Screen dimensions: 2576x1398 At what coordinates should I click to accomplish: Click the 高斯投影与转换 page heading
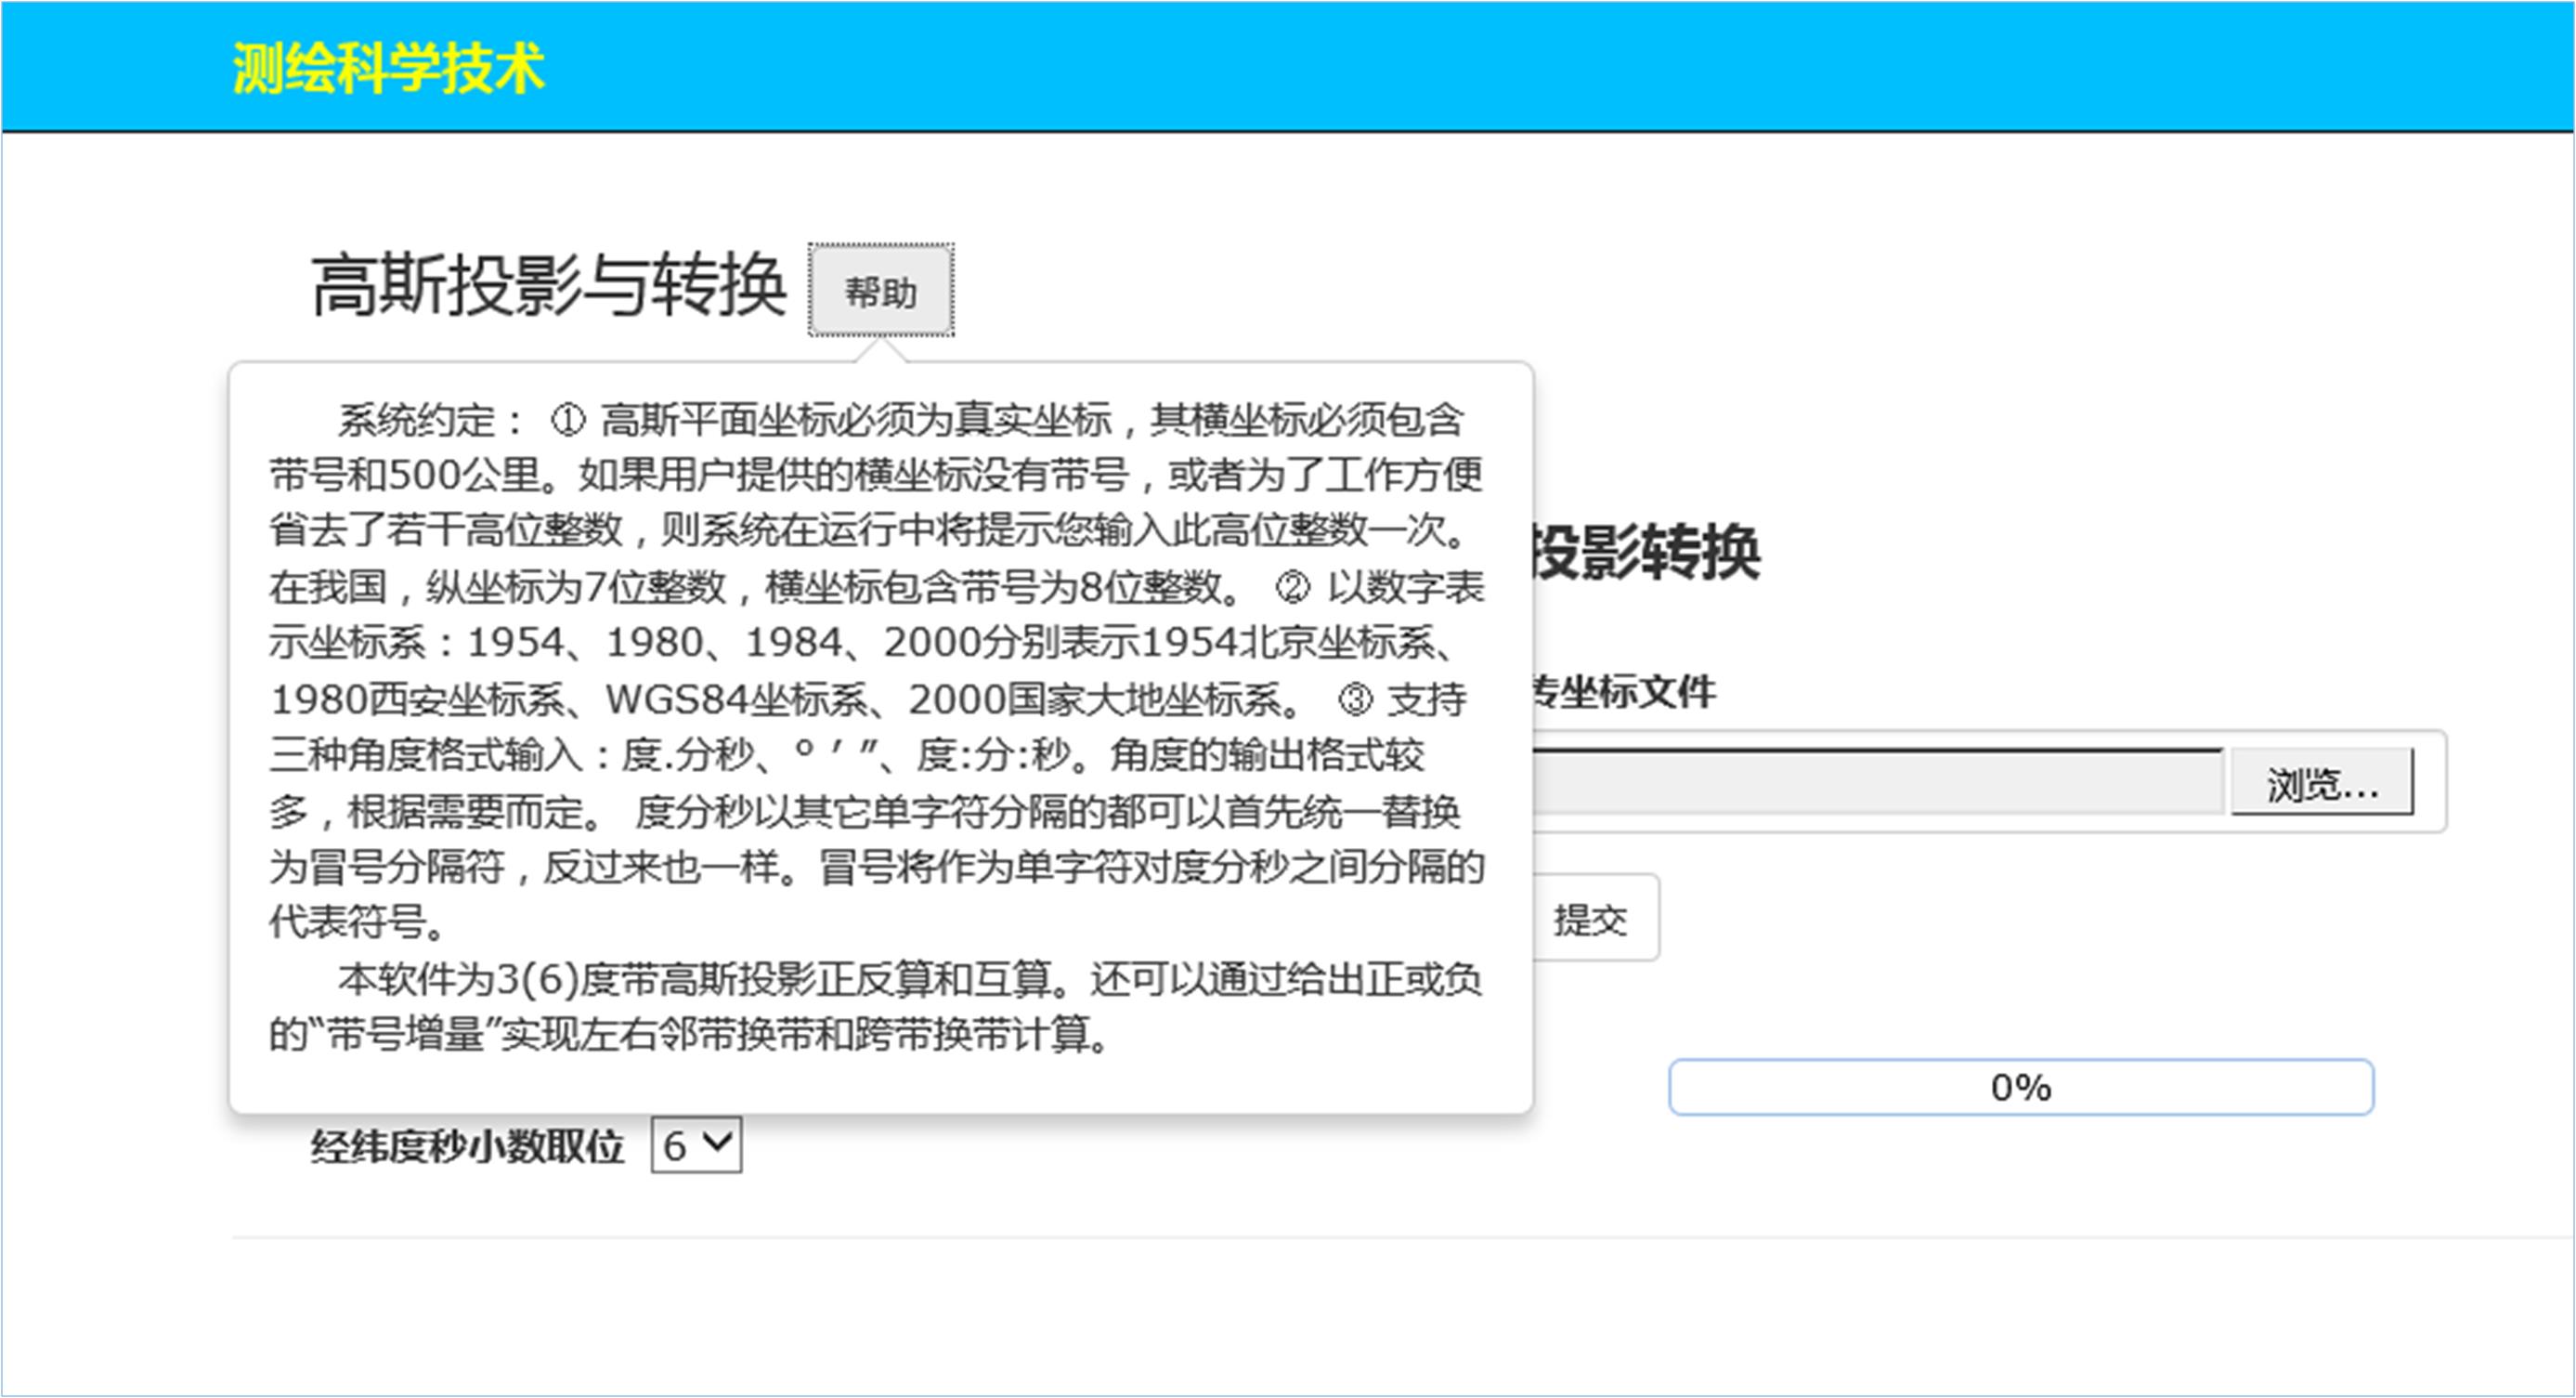click(548, 286)
